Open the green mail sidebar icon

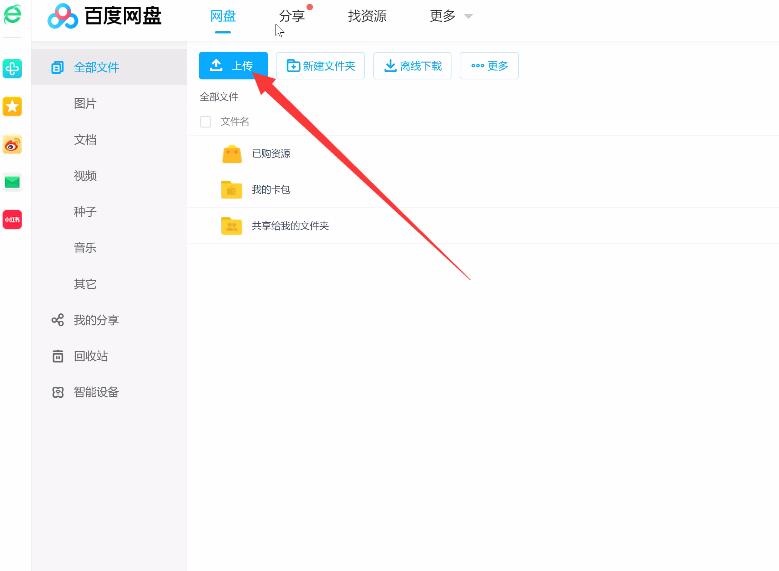[x=12, y=182]
